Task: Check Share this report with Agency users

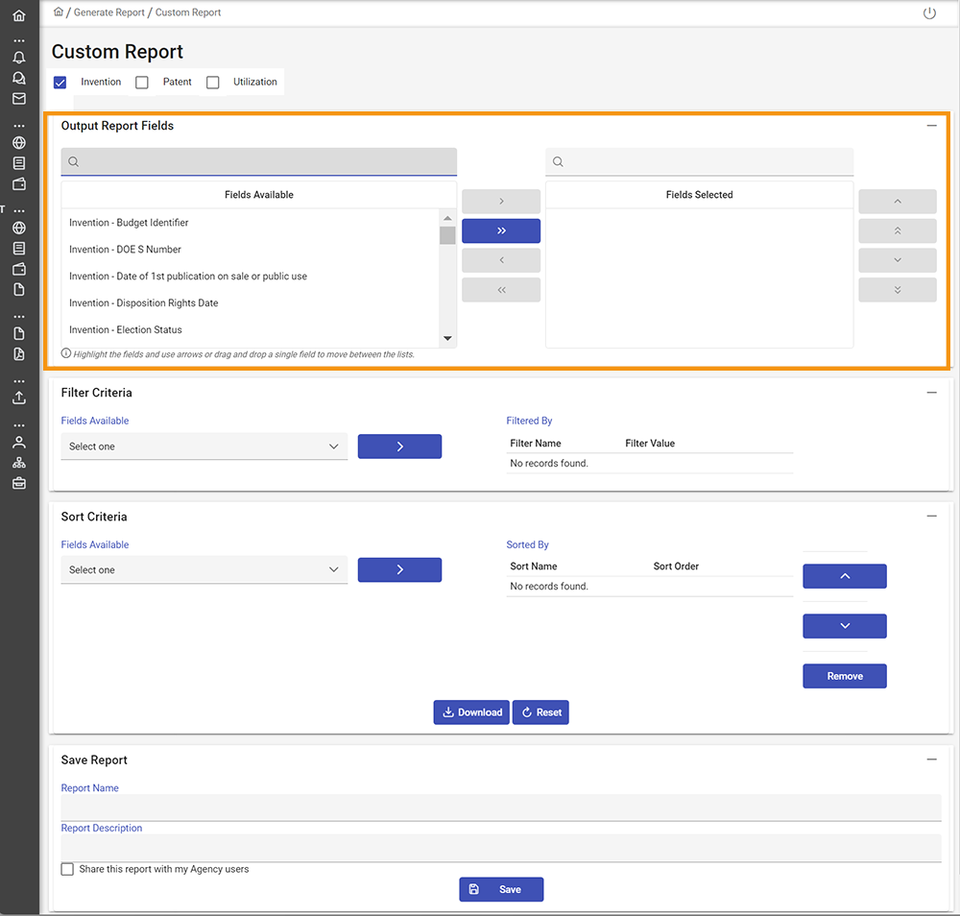Action: tap(68, 869)
